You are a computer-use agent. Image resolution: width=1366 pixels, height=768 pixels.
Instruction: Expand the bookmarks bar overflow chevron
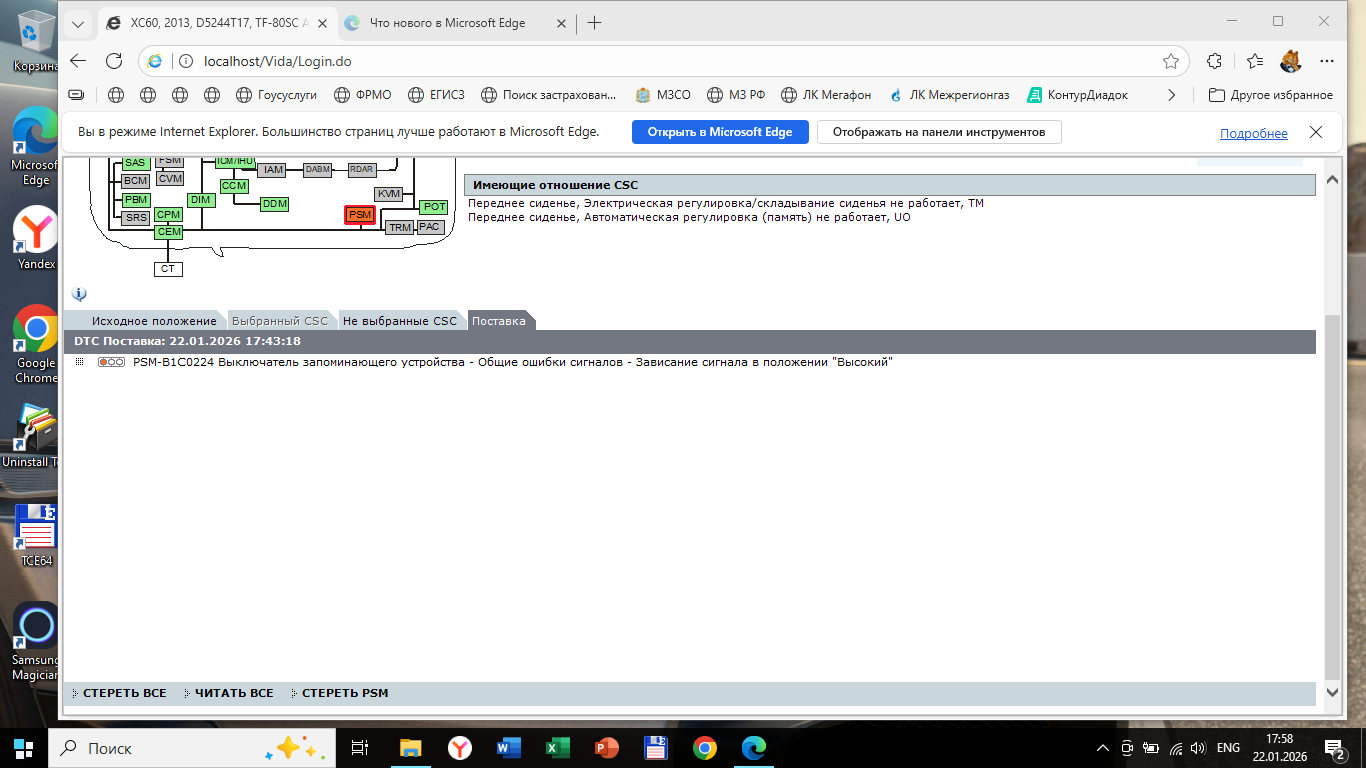point(1171,95)
